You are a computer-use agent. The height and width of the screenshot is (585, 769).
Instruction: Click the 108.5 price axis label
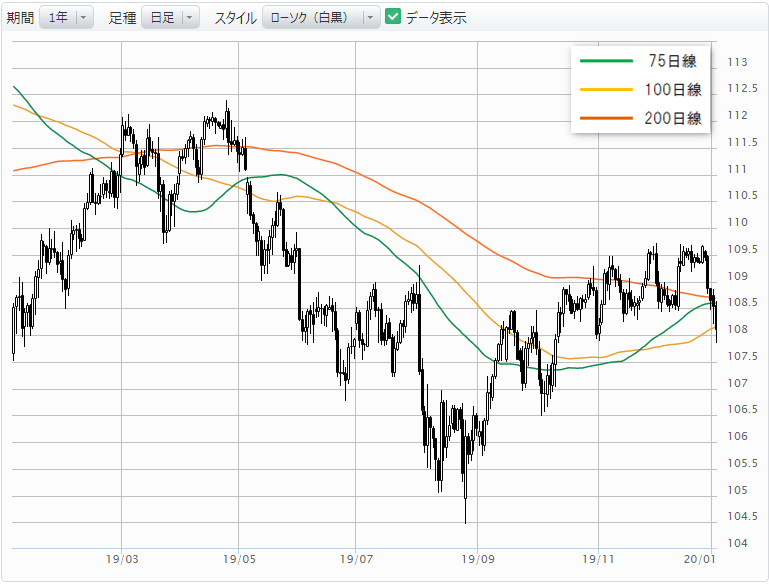(741, 303)
